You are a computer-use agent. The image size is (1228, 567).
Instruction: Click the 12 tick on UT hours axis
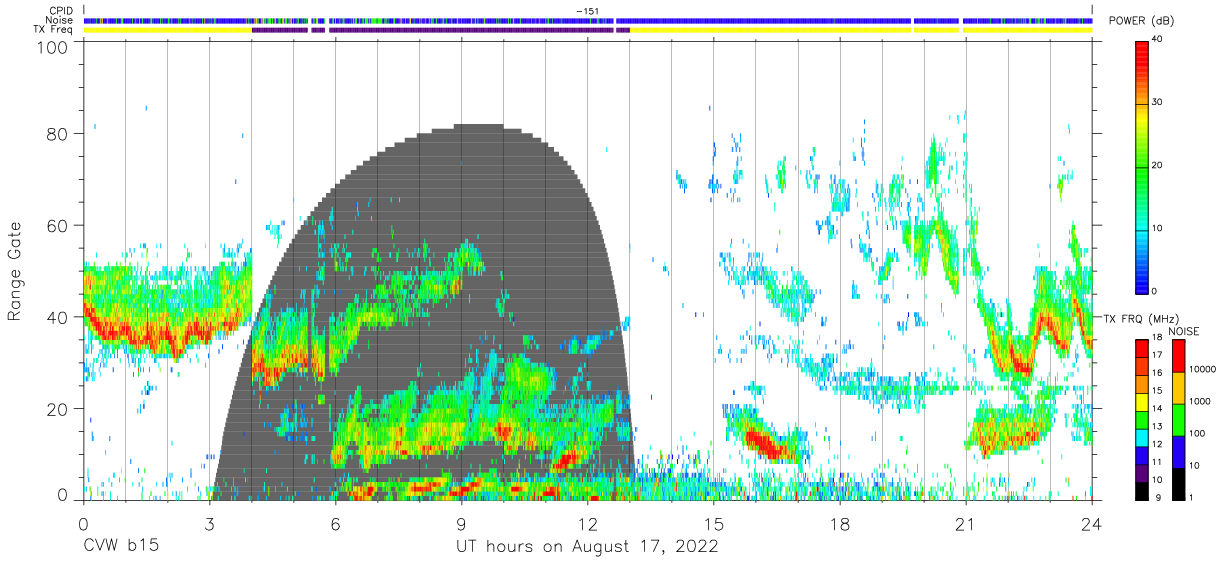coord(588,523)
